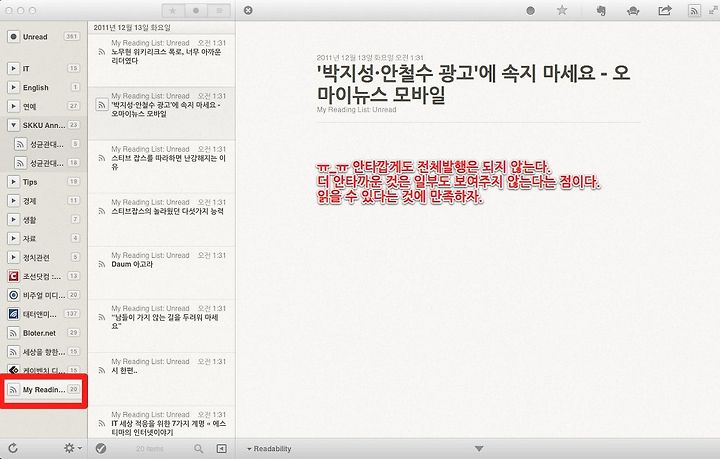Click the 조선닷컴 red favicon
The height and width of the screenshot is (459, 720).
[13, 276]
